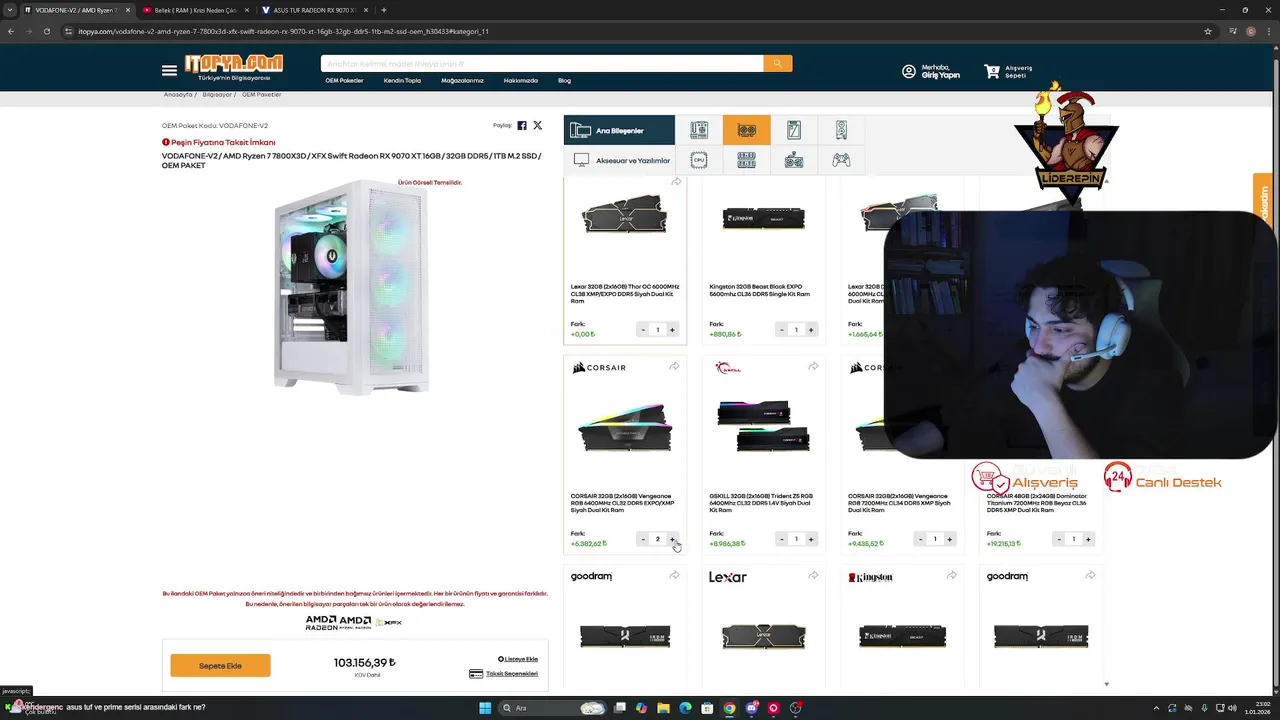Share the package on Facebook
The width and height of the screenshot is (1280, 720).
click(522, 126)
